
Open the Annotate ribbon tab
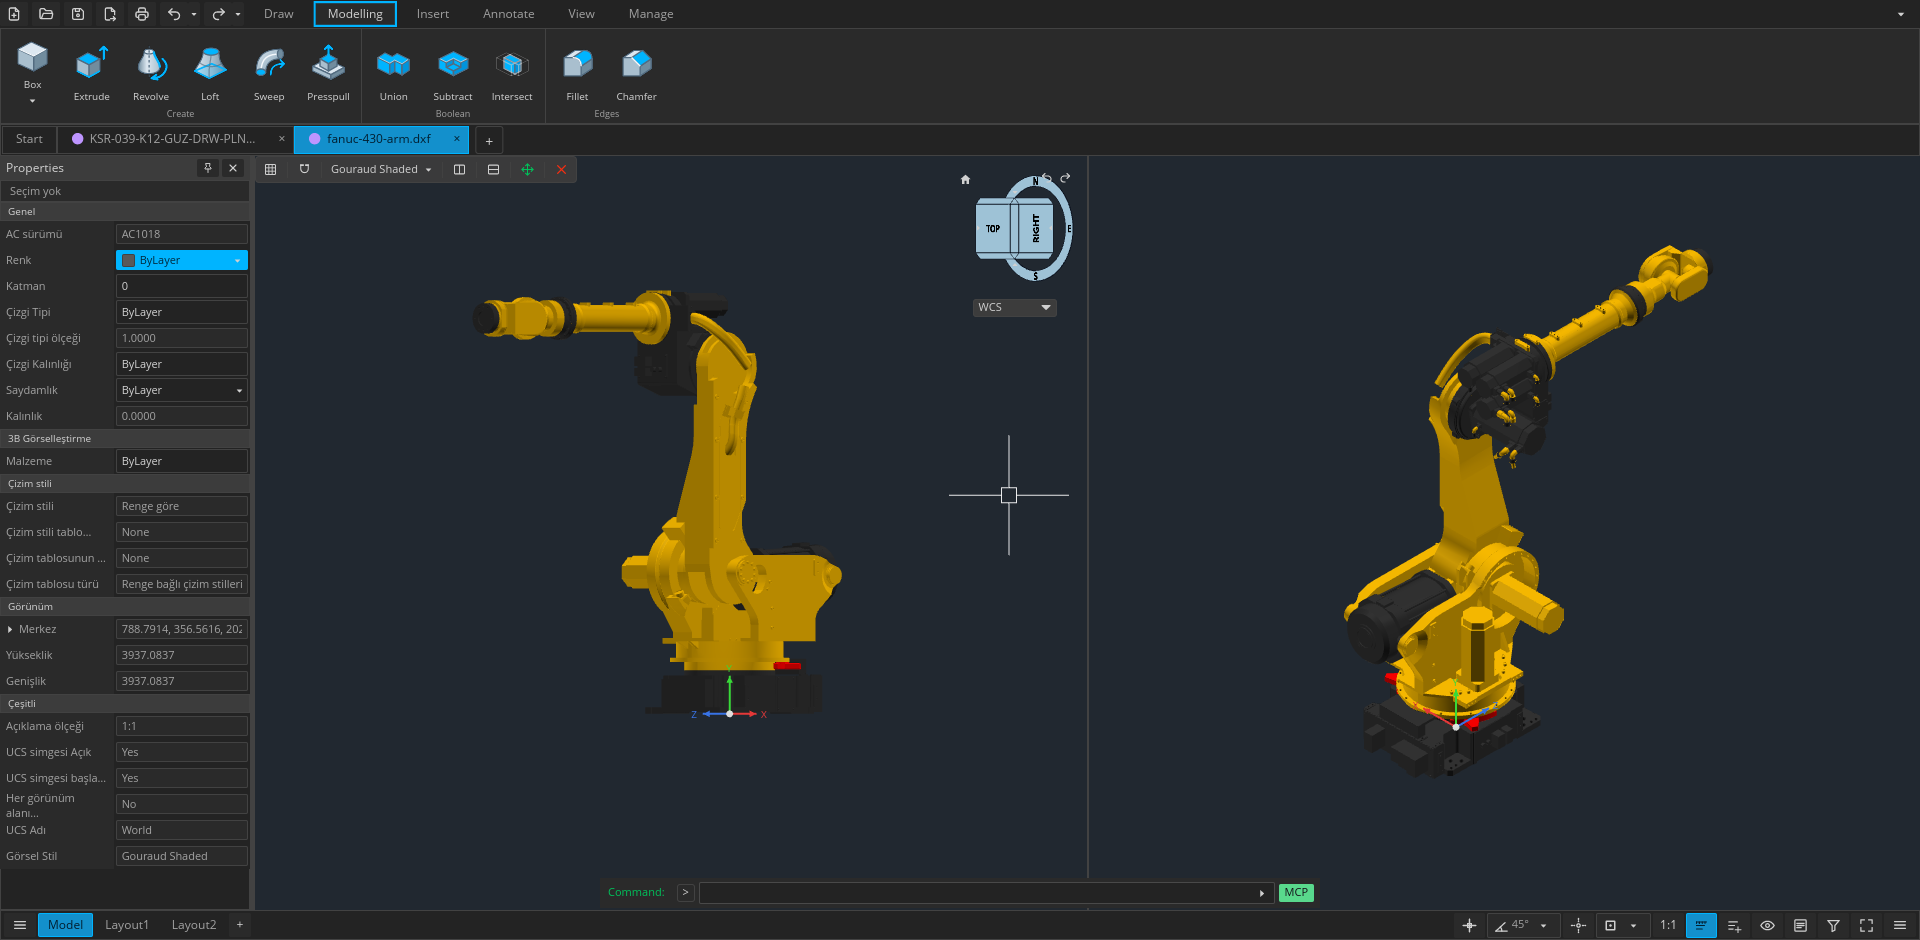click(x=508, y=14)
